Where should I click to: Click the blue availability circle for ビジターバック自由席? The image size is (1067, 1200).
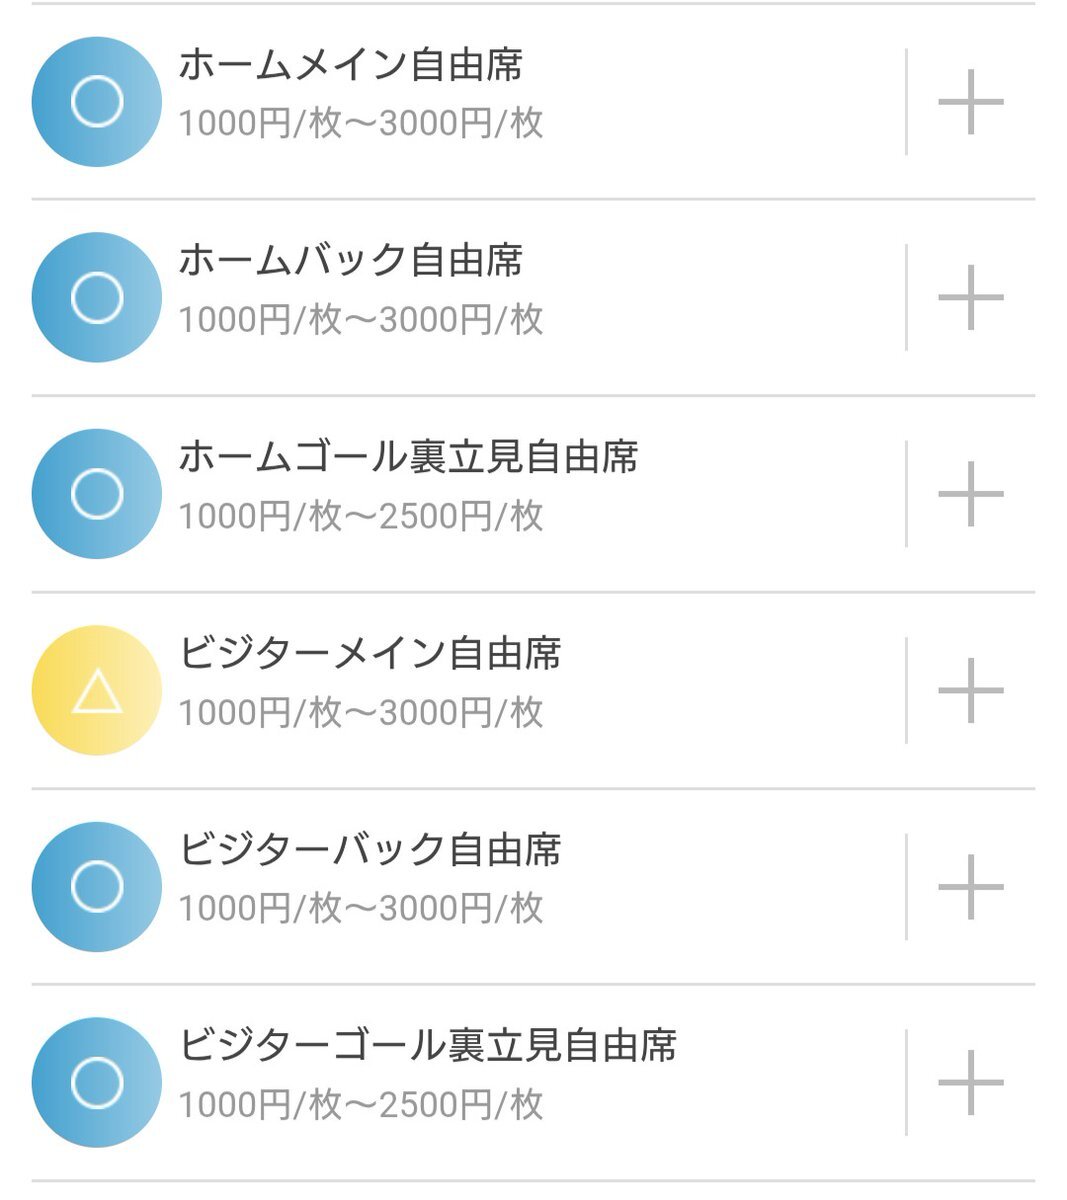97,886
